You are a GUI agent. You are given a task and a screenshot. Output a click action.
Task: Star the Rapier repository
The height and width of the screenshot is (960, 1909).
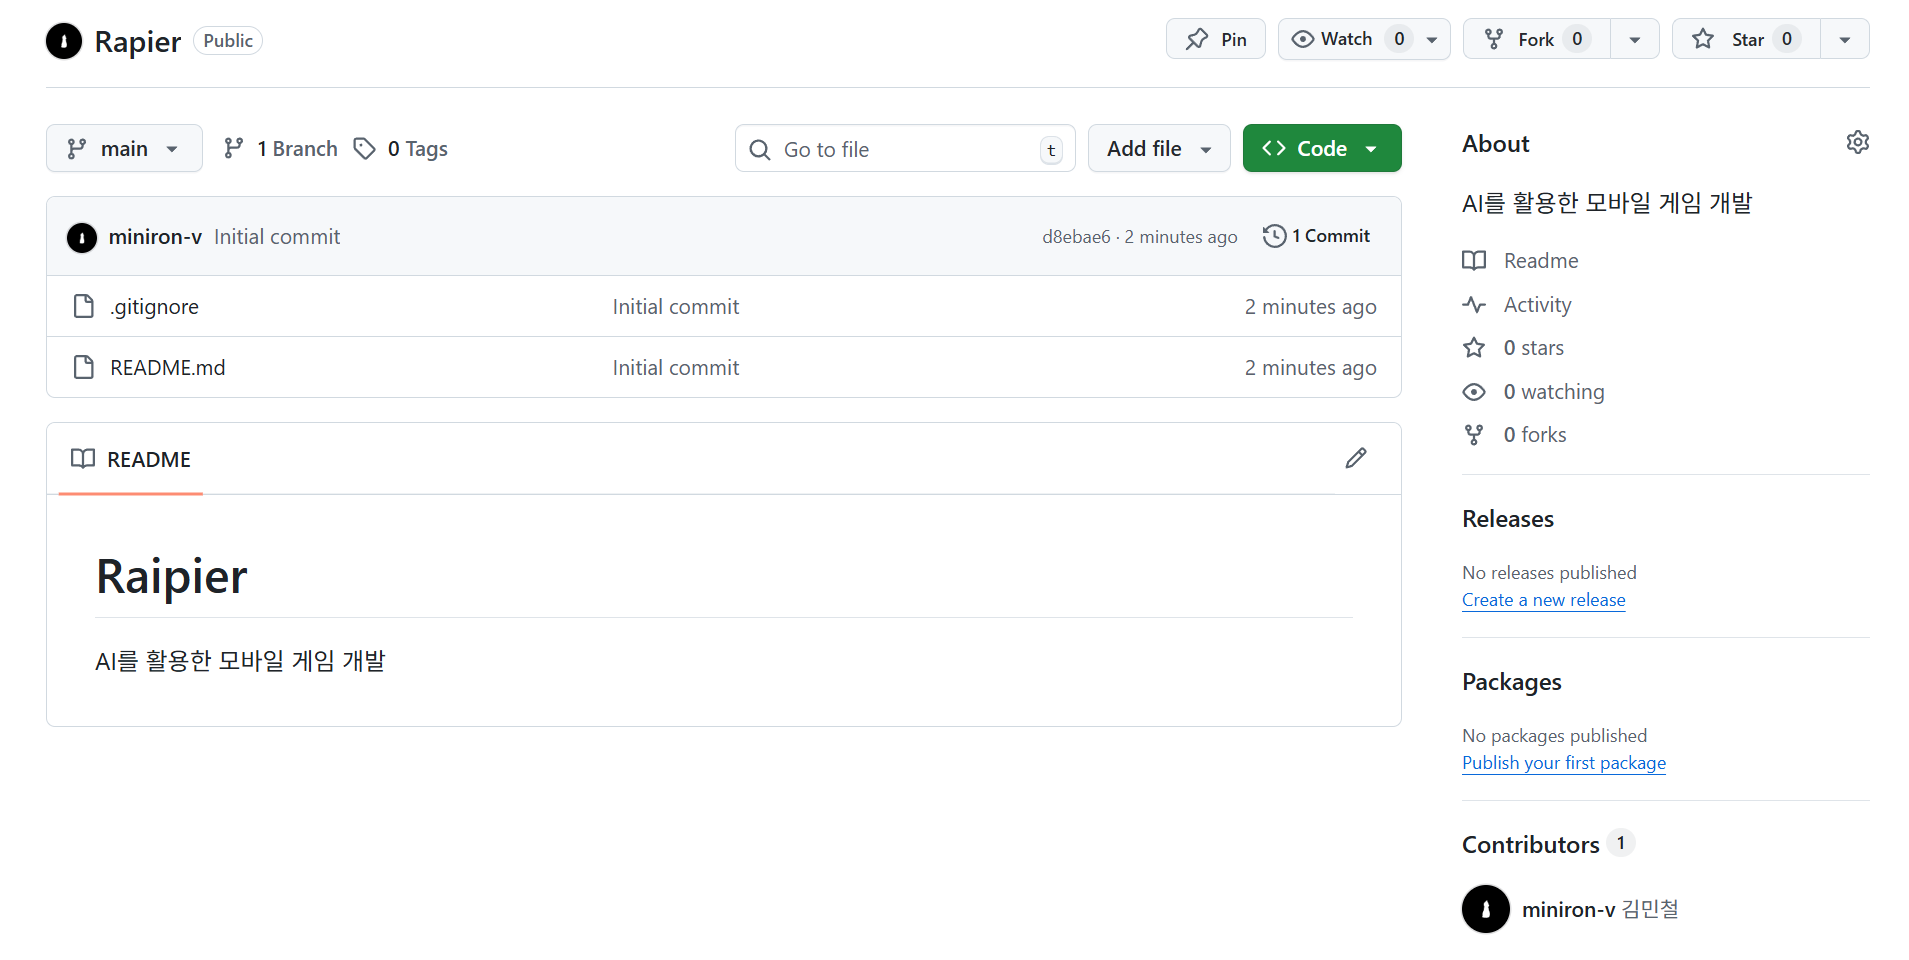click(1746, 39)
